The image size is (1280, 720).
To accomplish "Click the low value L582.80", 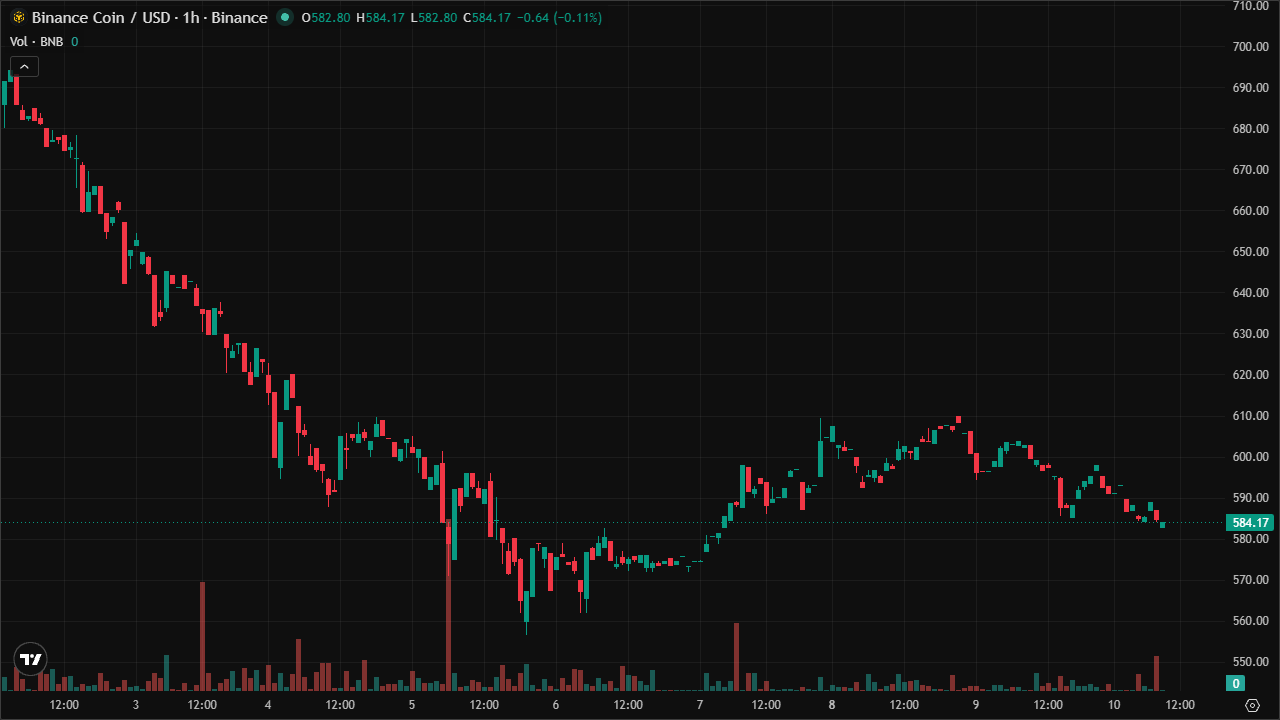I will pos(433,18).
